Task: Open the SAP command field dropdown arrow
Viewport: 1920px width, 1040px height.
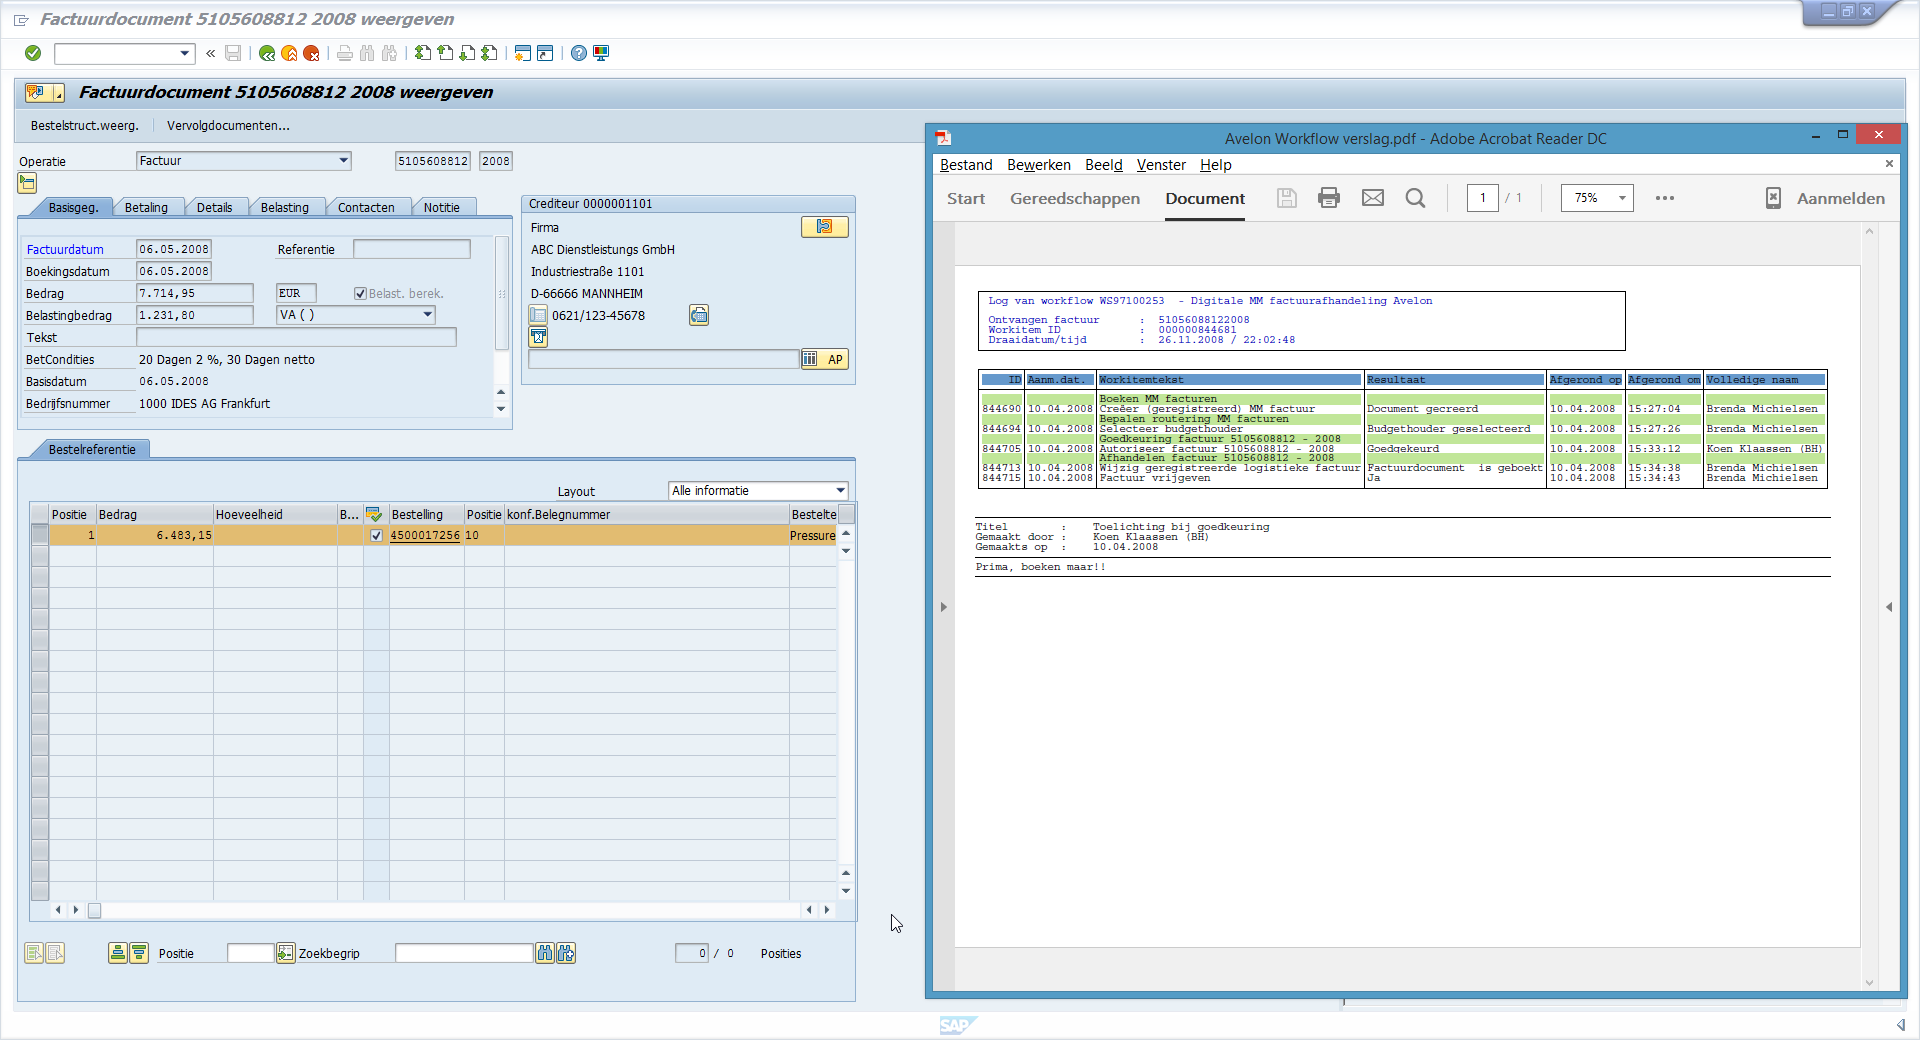Action: (x=185, y=53)
